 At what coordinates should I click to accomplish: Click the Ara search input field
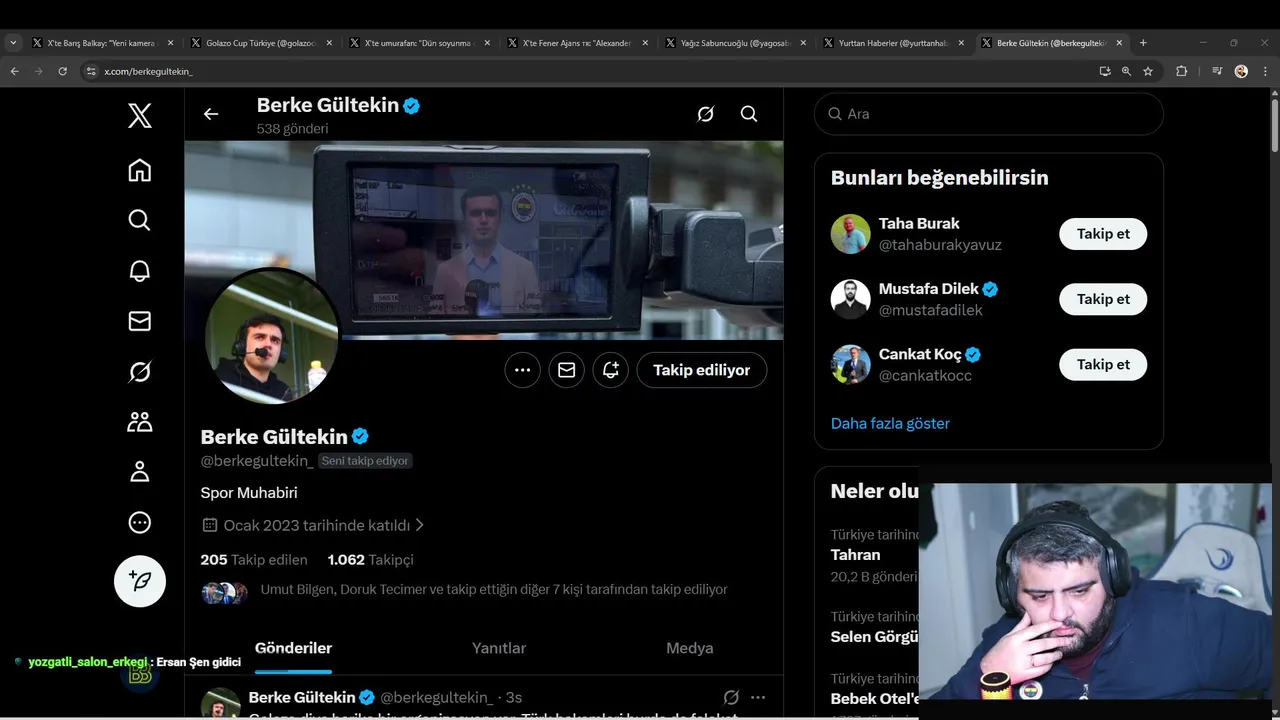(989, 114)
